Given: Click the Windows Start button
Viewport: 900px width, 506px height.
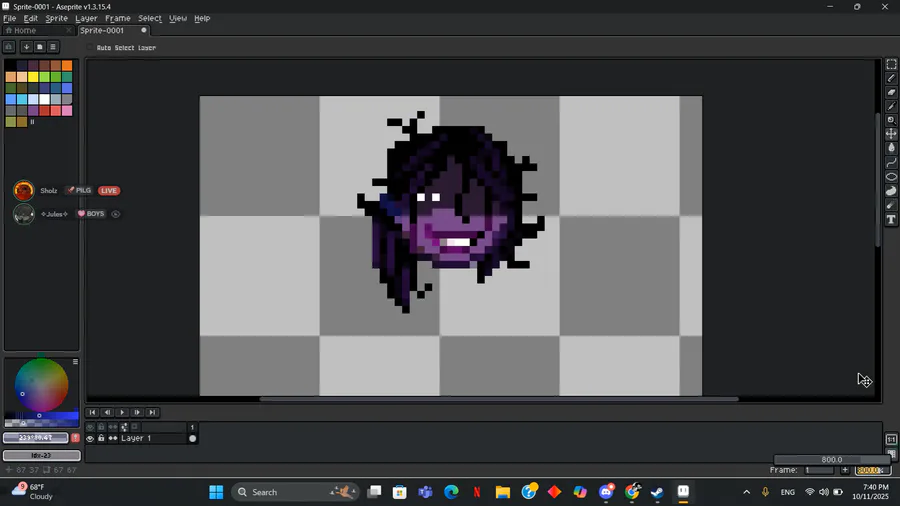Looking at the screenshot, I should click(x=216, y=492).
